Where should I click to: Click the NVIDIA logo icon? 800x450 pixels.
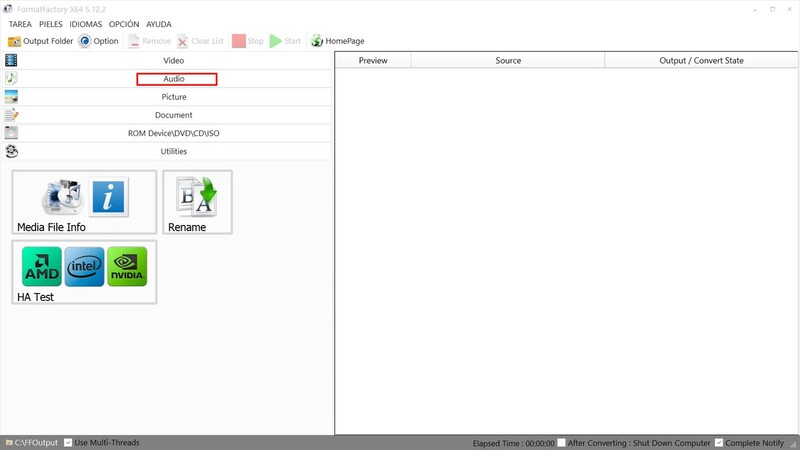(x=127, y=266)
